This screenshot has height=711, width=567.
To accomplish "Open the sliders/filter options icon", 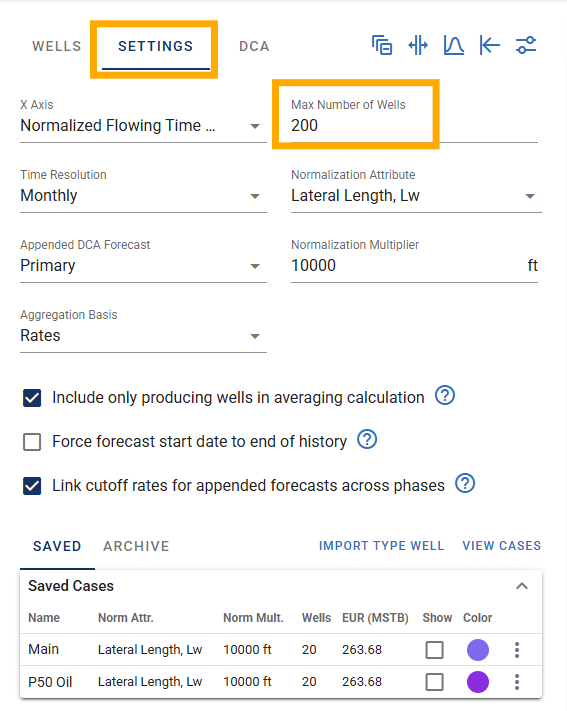I will click(x=526, y=45).
